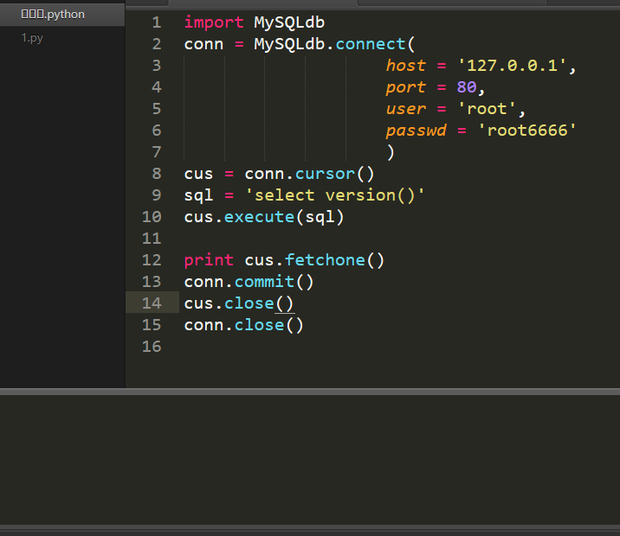Click the commit method on line 13
620x536 pixels.
264,282
